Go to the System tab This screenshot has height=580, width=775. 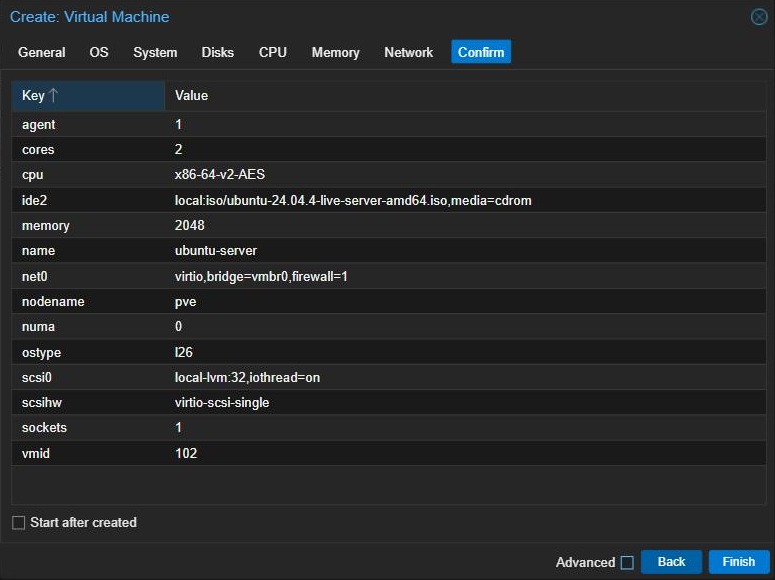click(x=155, y=52)
